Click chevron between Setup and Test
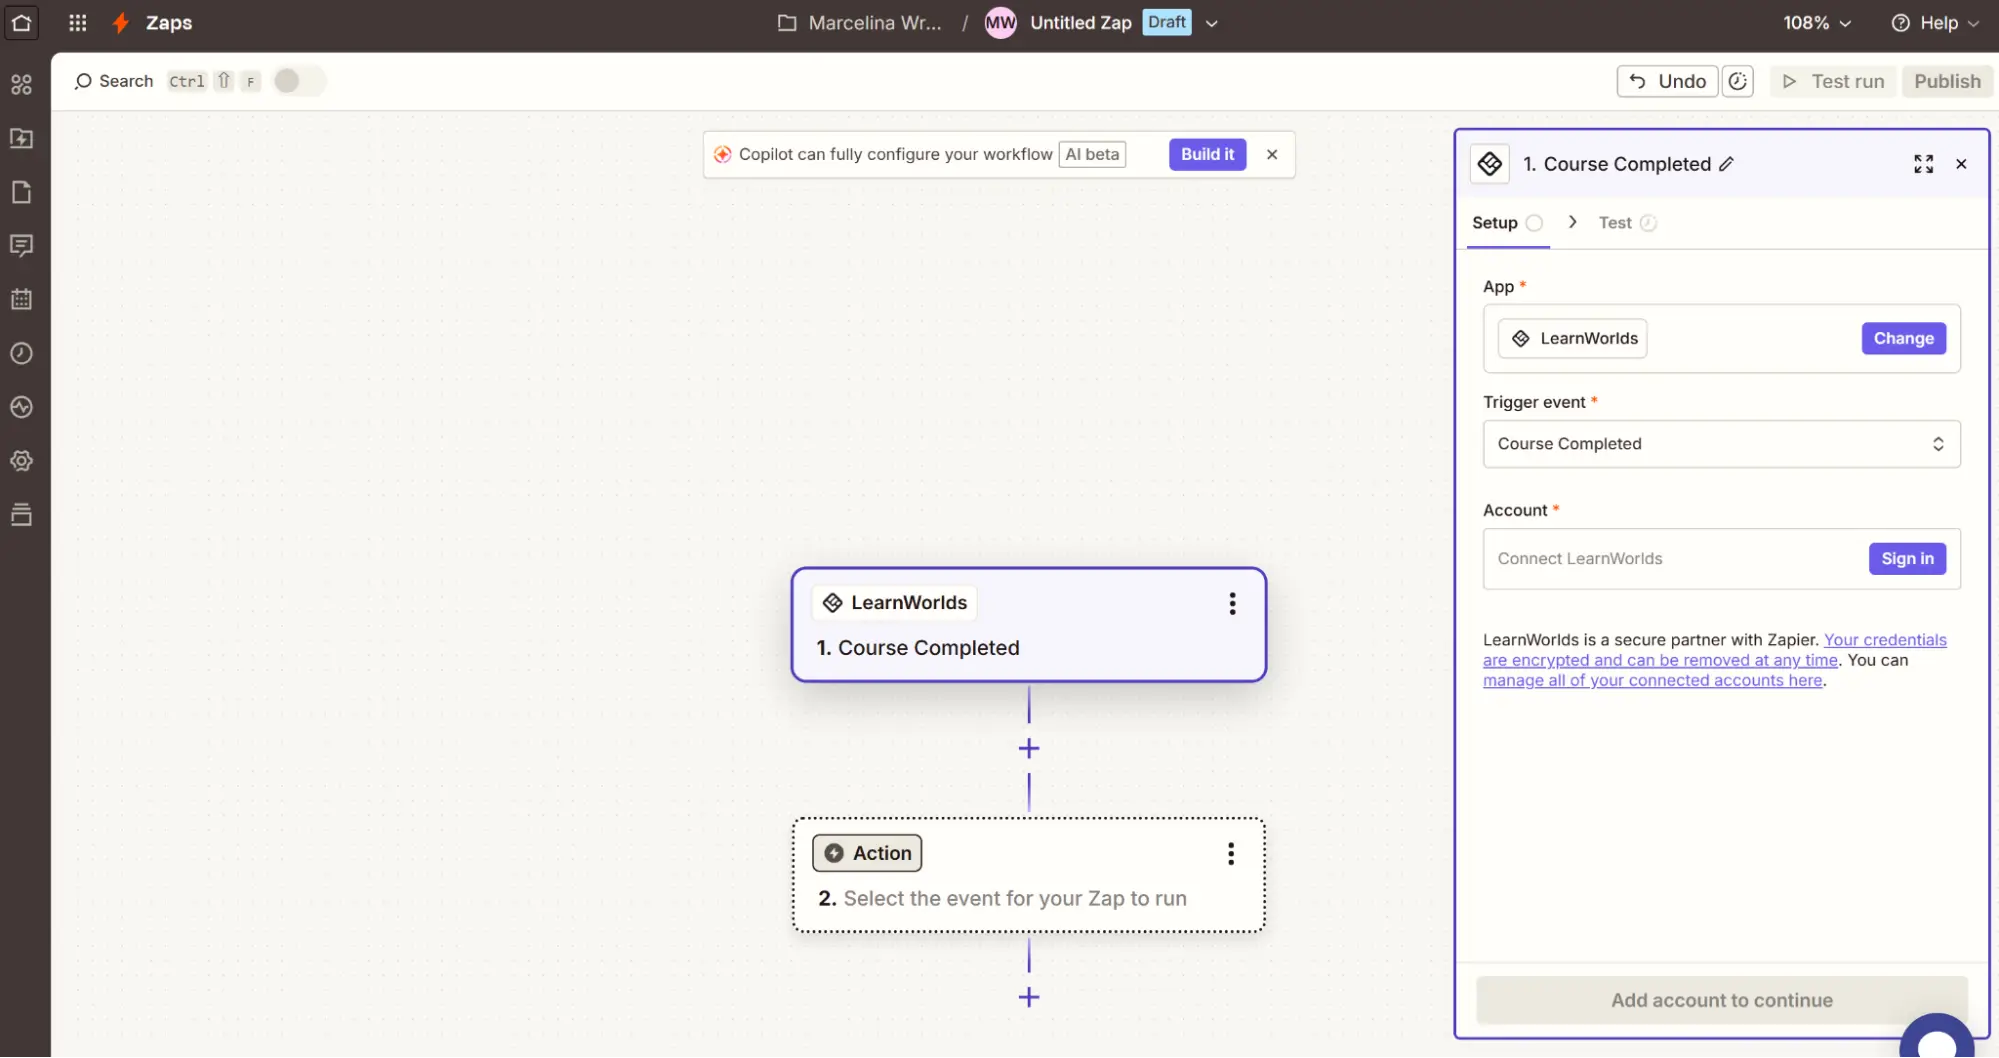1999x1058 pixels. pos(1572,222)
